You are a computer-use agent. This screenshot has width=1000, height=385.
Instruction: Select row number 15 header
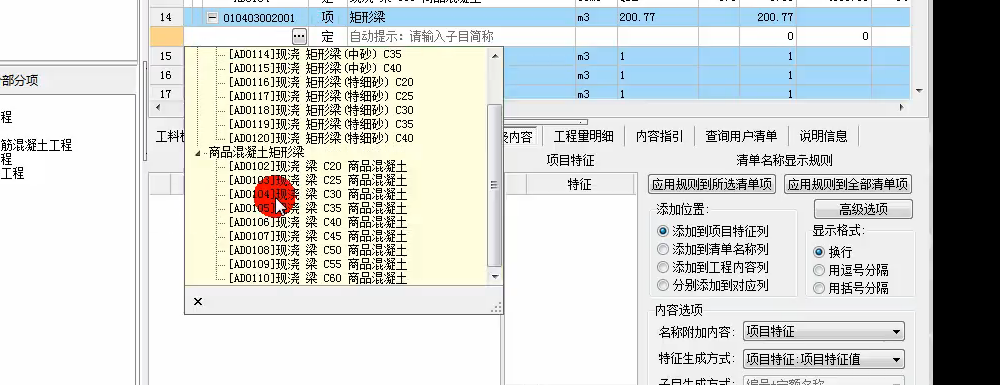coord(166,57)
